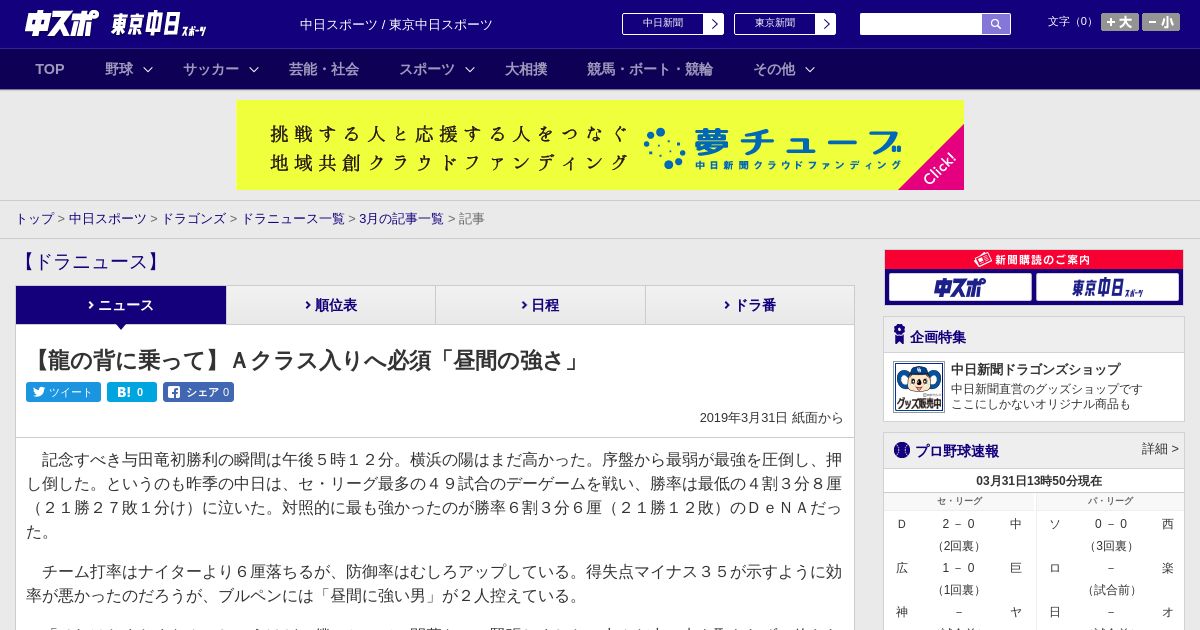Share article on Facebook シェア button
This screenshot has height=630, width=1200.
(x=199, y=392)
